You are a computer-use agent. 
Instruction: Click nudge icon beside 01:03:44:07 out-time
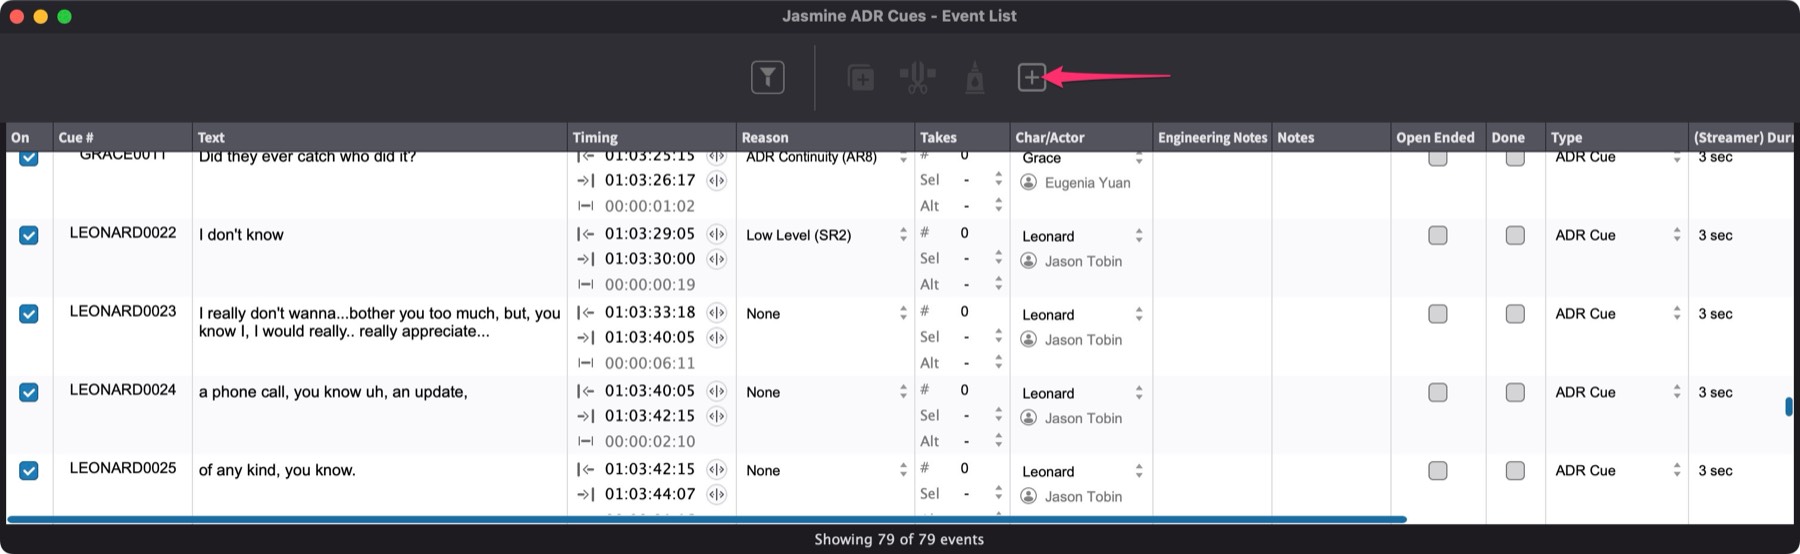717,494
